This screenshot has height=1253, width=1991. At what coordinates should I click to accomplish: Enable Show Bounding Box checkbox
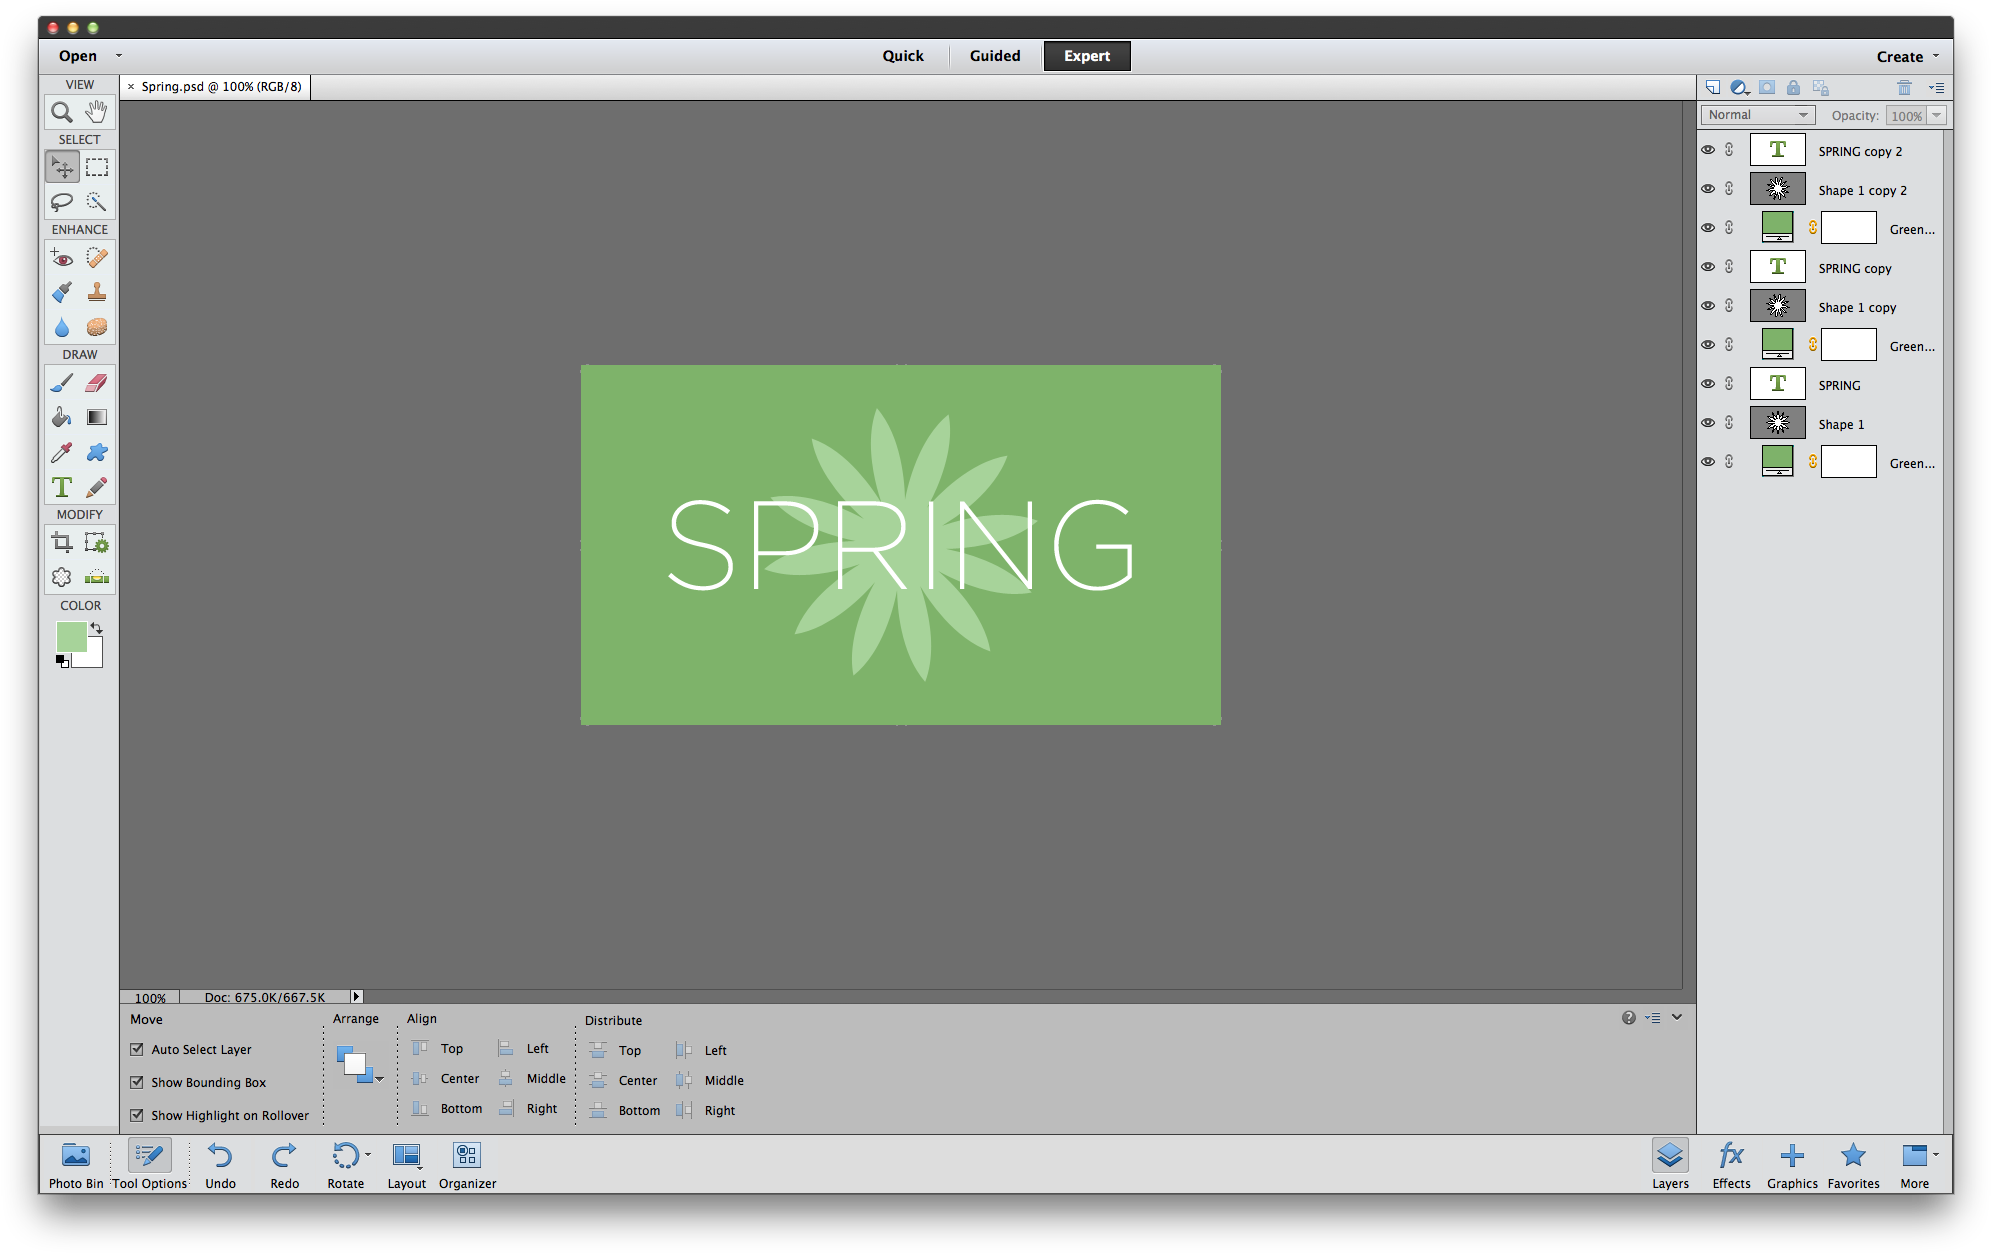pyautogui.click(x=136, y=1081)
